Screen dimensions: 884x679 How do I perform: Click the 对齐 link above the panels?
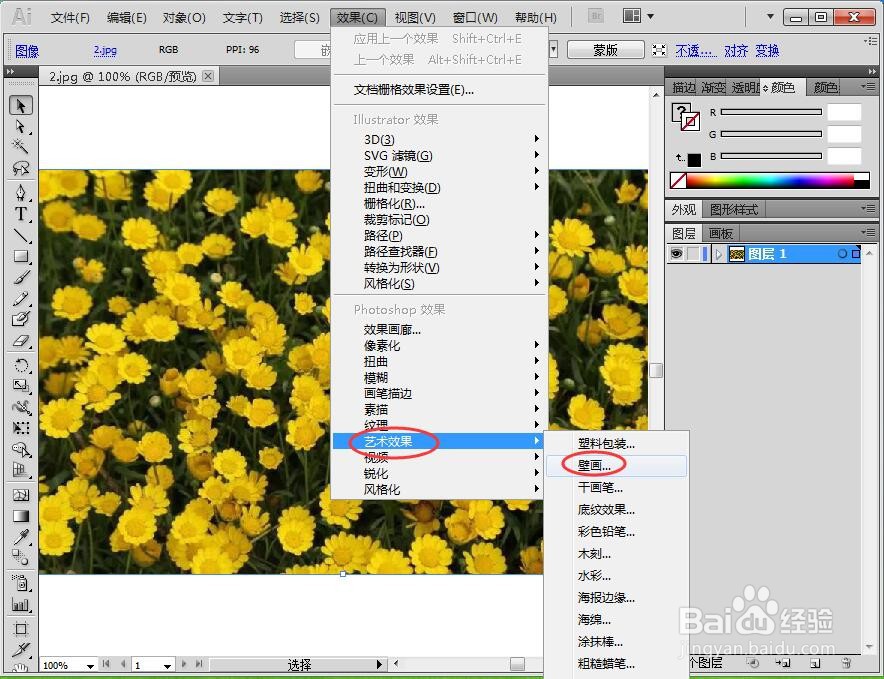coord(736,50)
